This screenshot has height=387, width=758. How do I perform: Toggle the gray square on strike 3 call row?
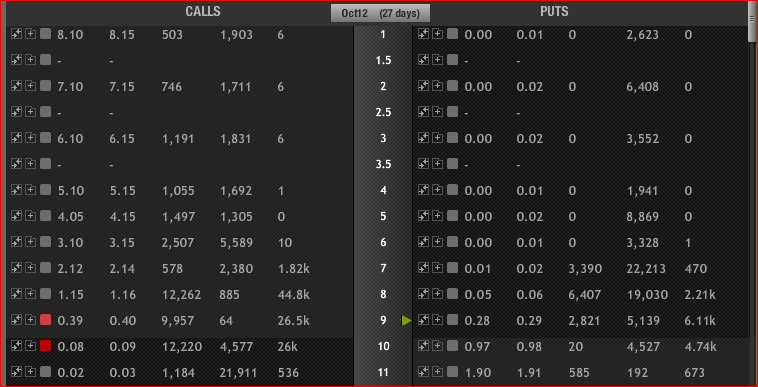45,138
